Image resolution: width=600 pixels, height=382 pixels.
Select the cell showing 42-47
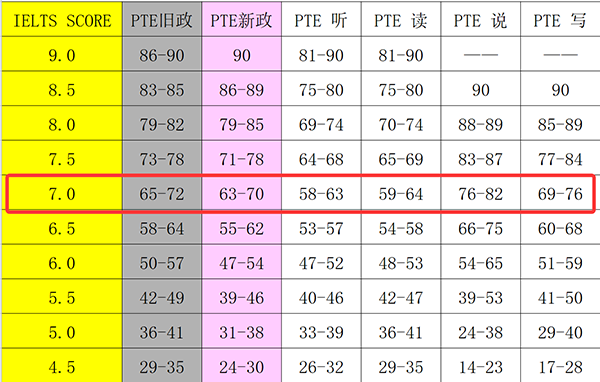[401, 297]
